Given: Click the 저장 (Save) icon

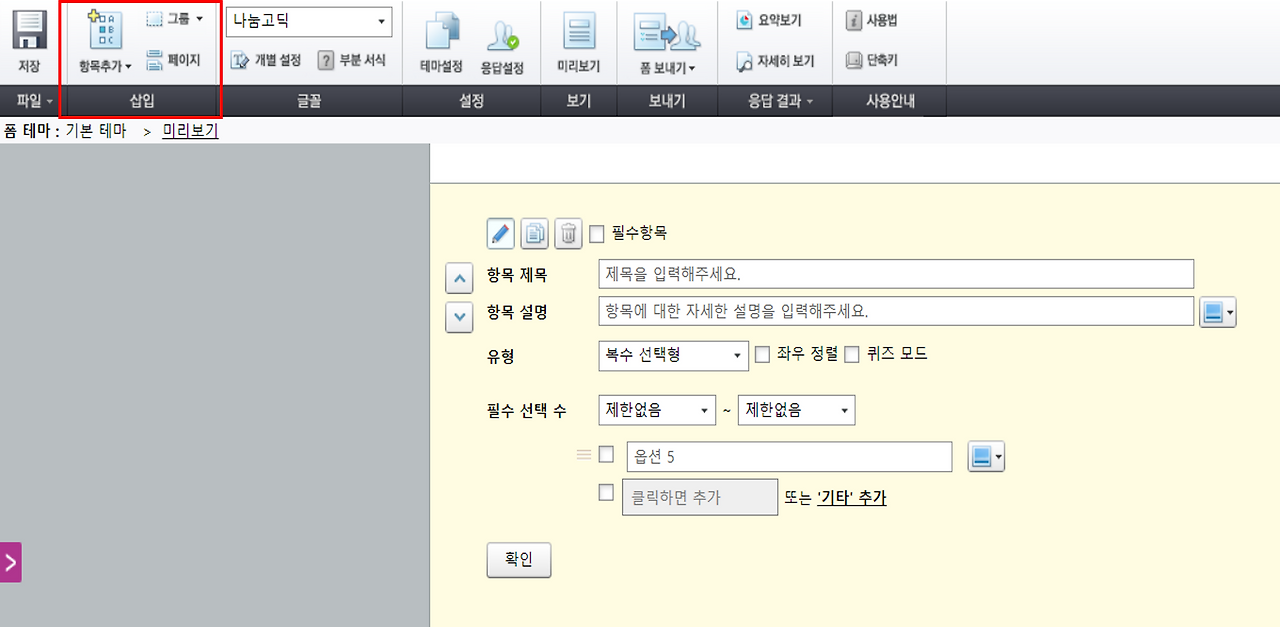Looking at the screenshot, I should tap(30, 40).
